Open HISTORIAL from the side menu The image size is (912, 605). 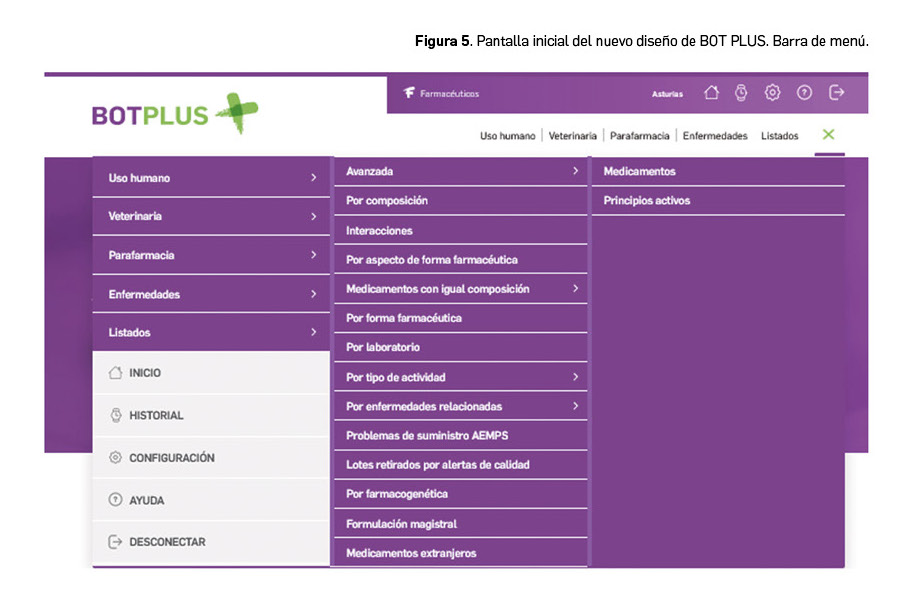pos(155,415)
